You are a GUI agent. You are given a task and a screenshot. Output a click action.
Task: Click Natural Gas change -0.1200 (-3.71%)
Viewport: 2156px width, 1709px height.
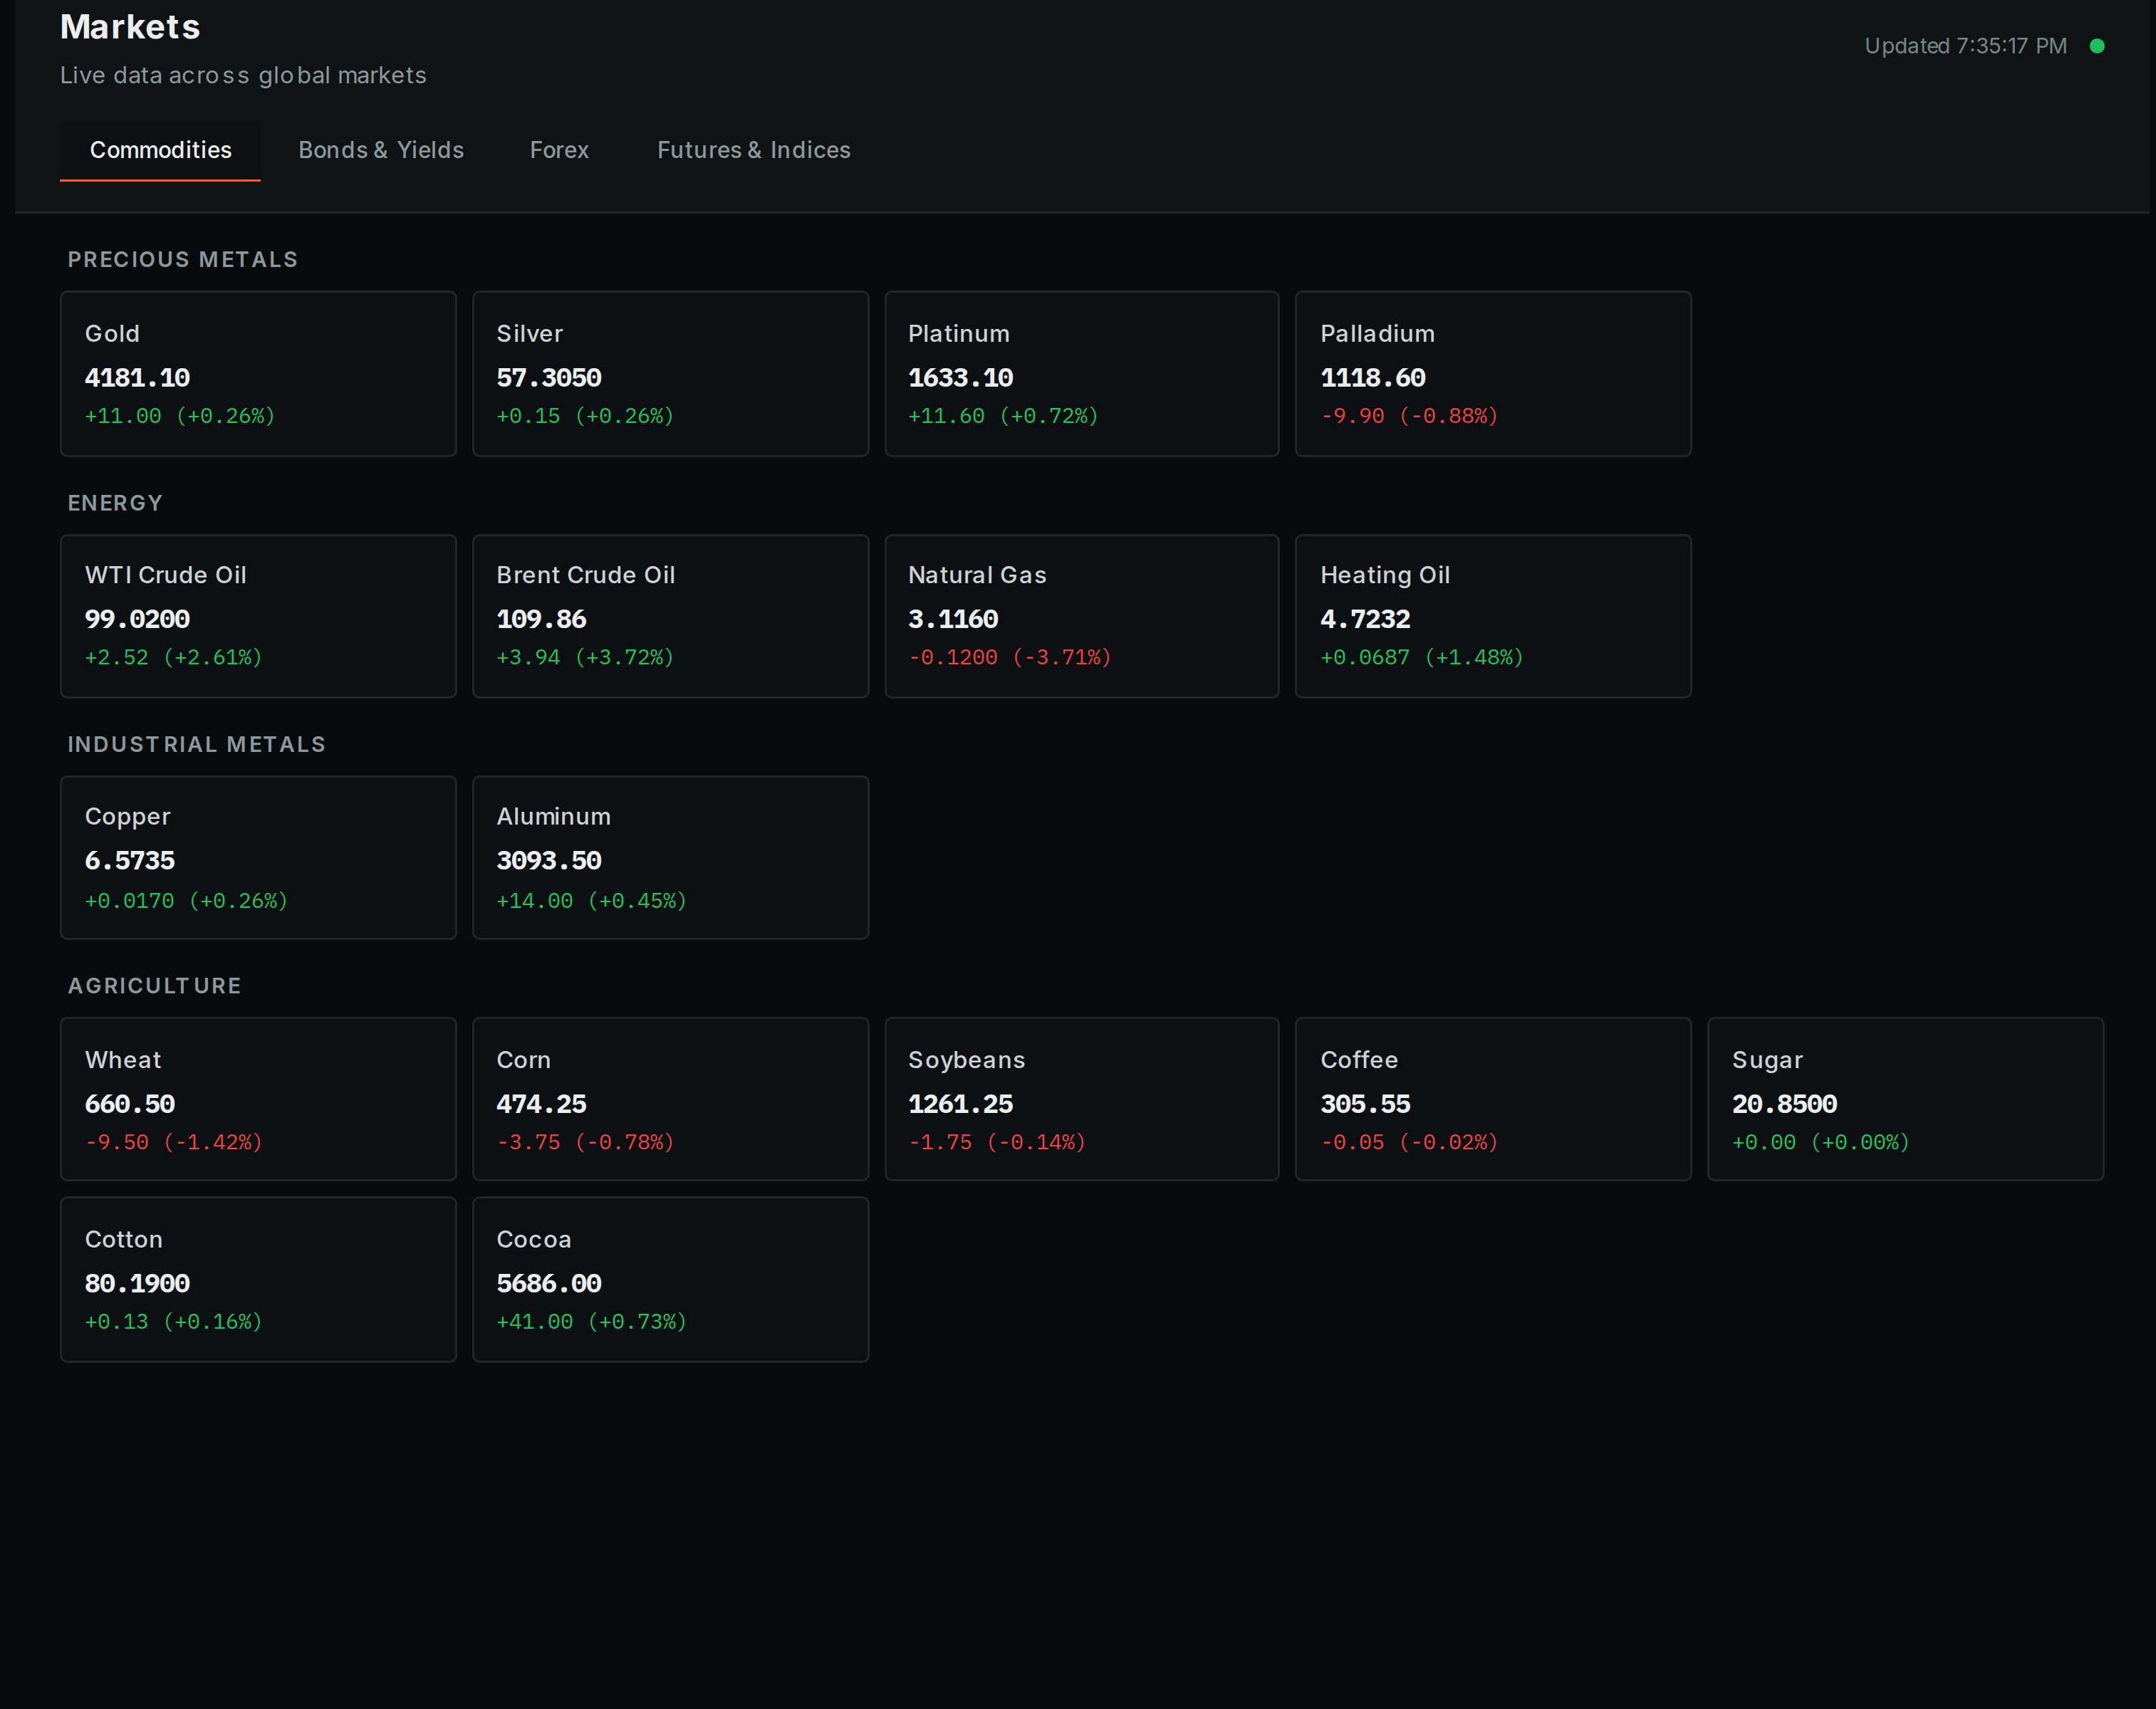(1010, 658)
